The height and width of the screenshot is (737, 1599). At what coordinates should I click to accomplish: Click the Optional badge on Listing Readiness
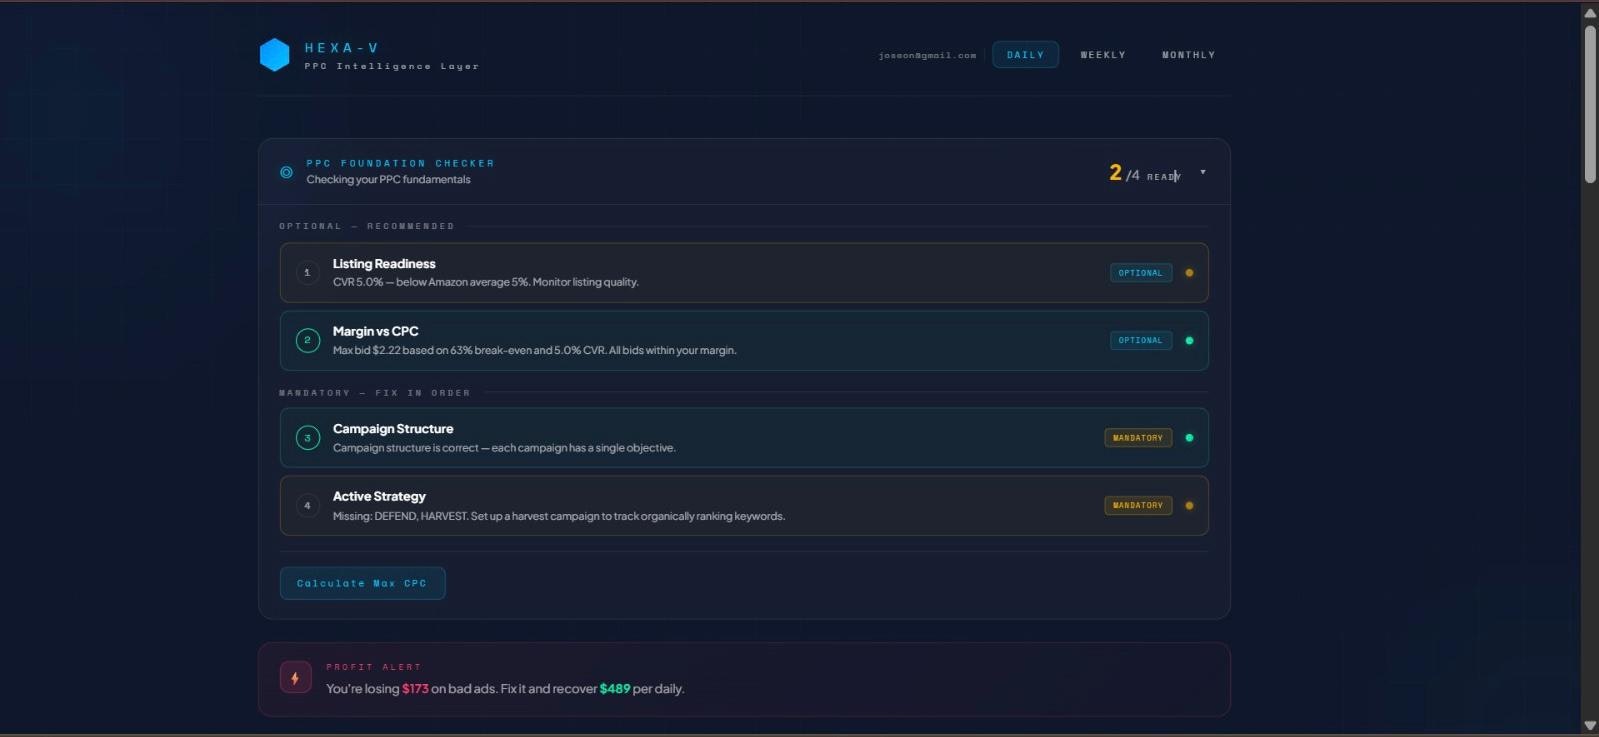point(1140,273)
